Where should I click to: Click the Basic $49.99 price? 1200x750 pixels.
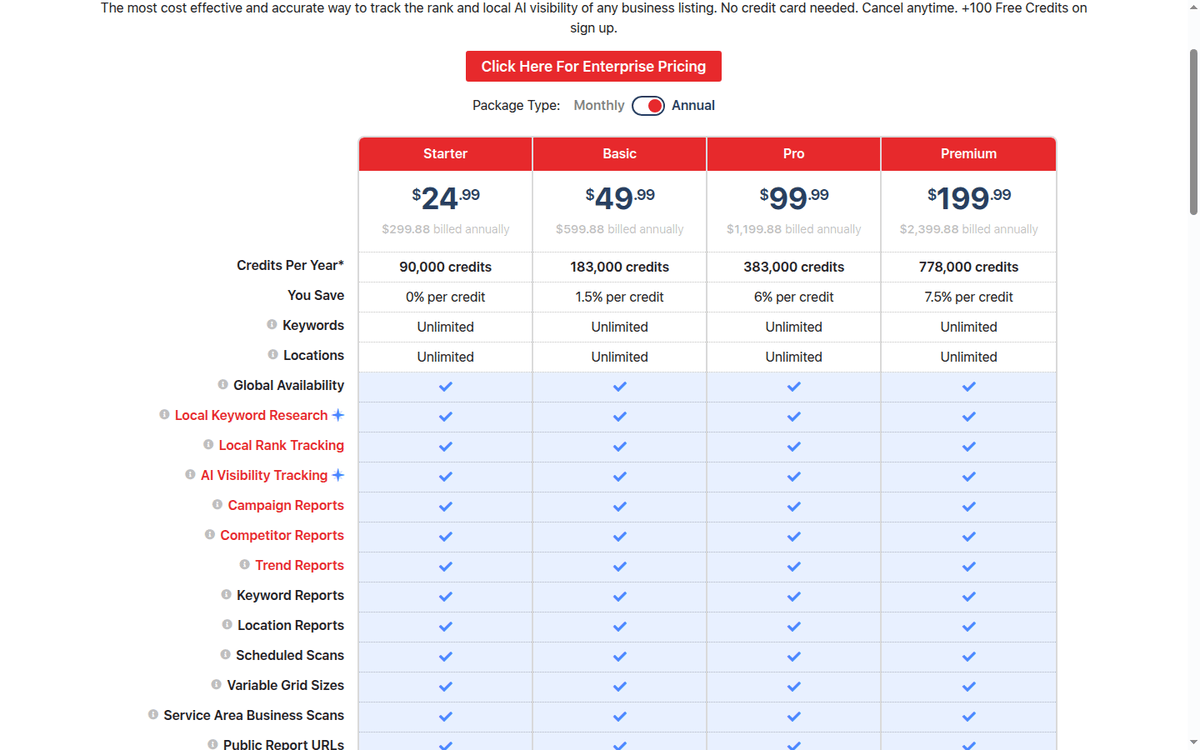(620, 197)
